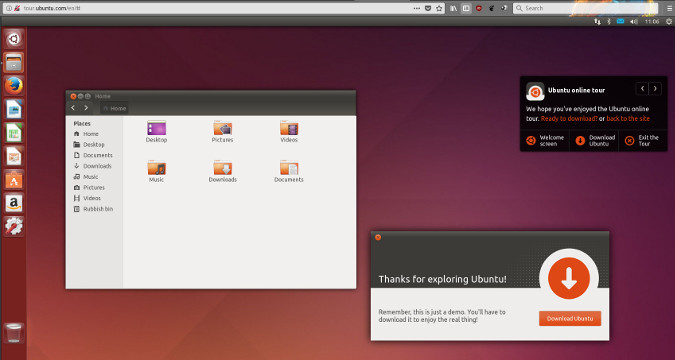
Task: Open the page actions three-dot menu
Action: 417,8
